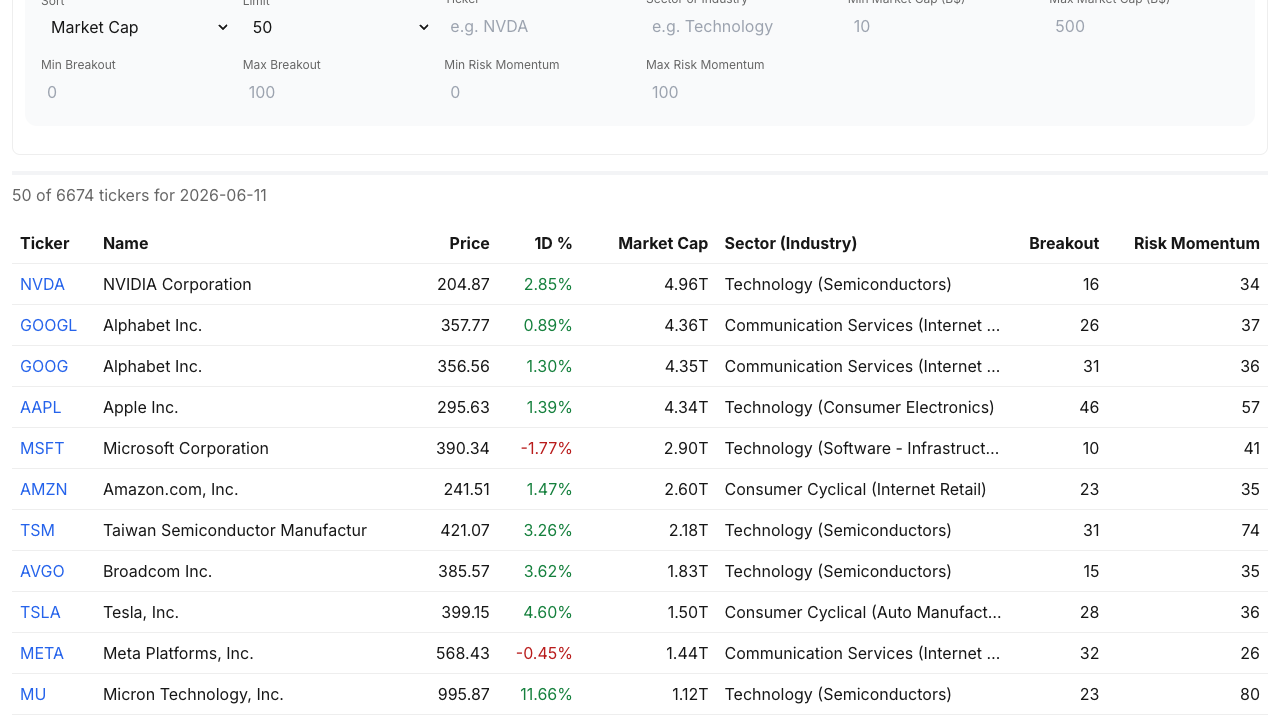Open the MSFT ticker link
Screen dimensions: 1280x720
[42, 448]
